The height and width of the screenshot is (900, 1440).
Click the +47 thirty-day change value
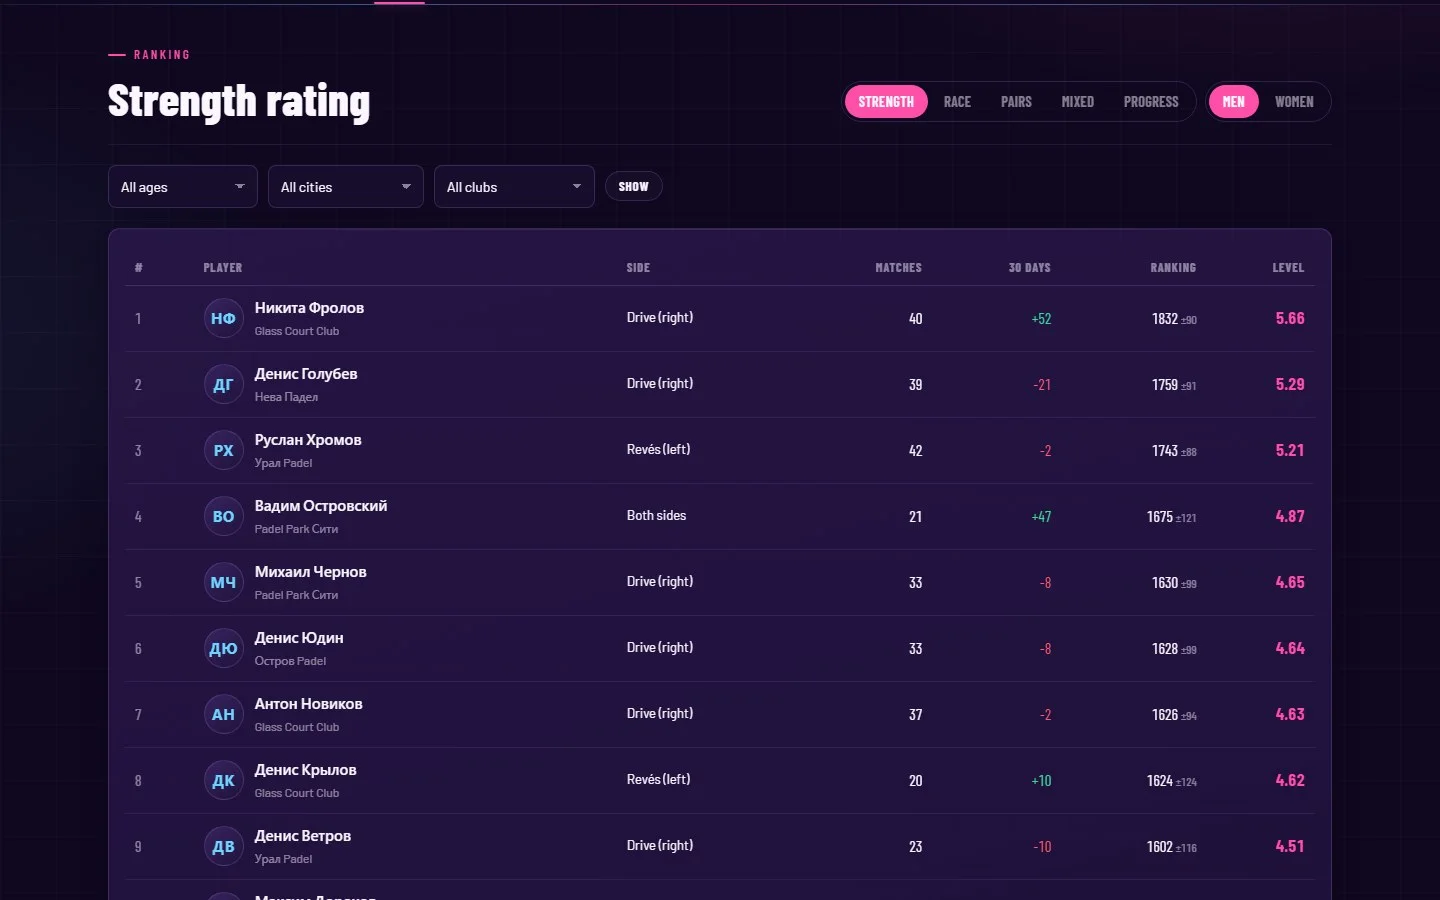tap(1041, 517)
